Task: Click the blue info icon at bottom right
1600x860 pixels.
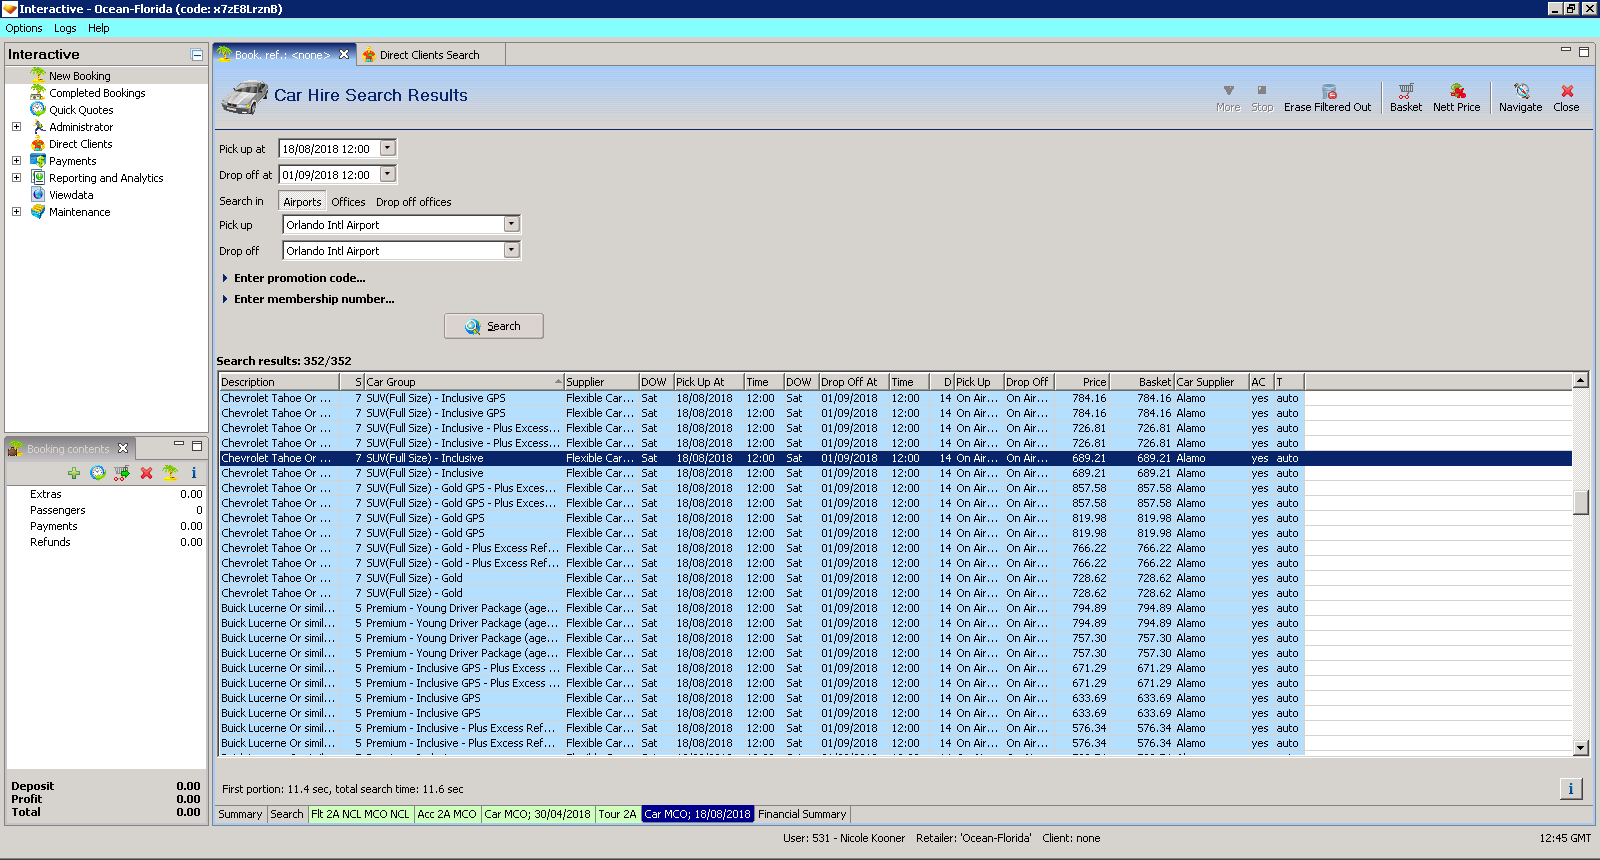Action: pos(1570,789)
